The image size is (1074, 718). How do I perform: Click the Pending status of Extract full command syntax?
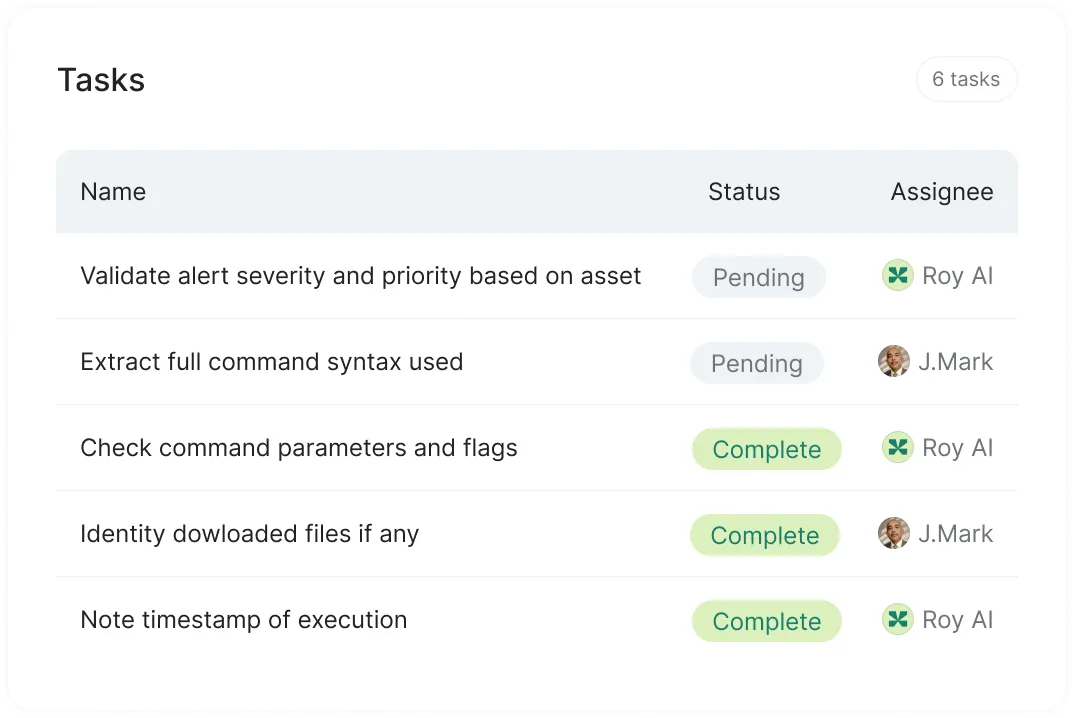tap(757, 363)
